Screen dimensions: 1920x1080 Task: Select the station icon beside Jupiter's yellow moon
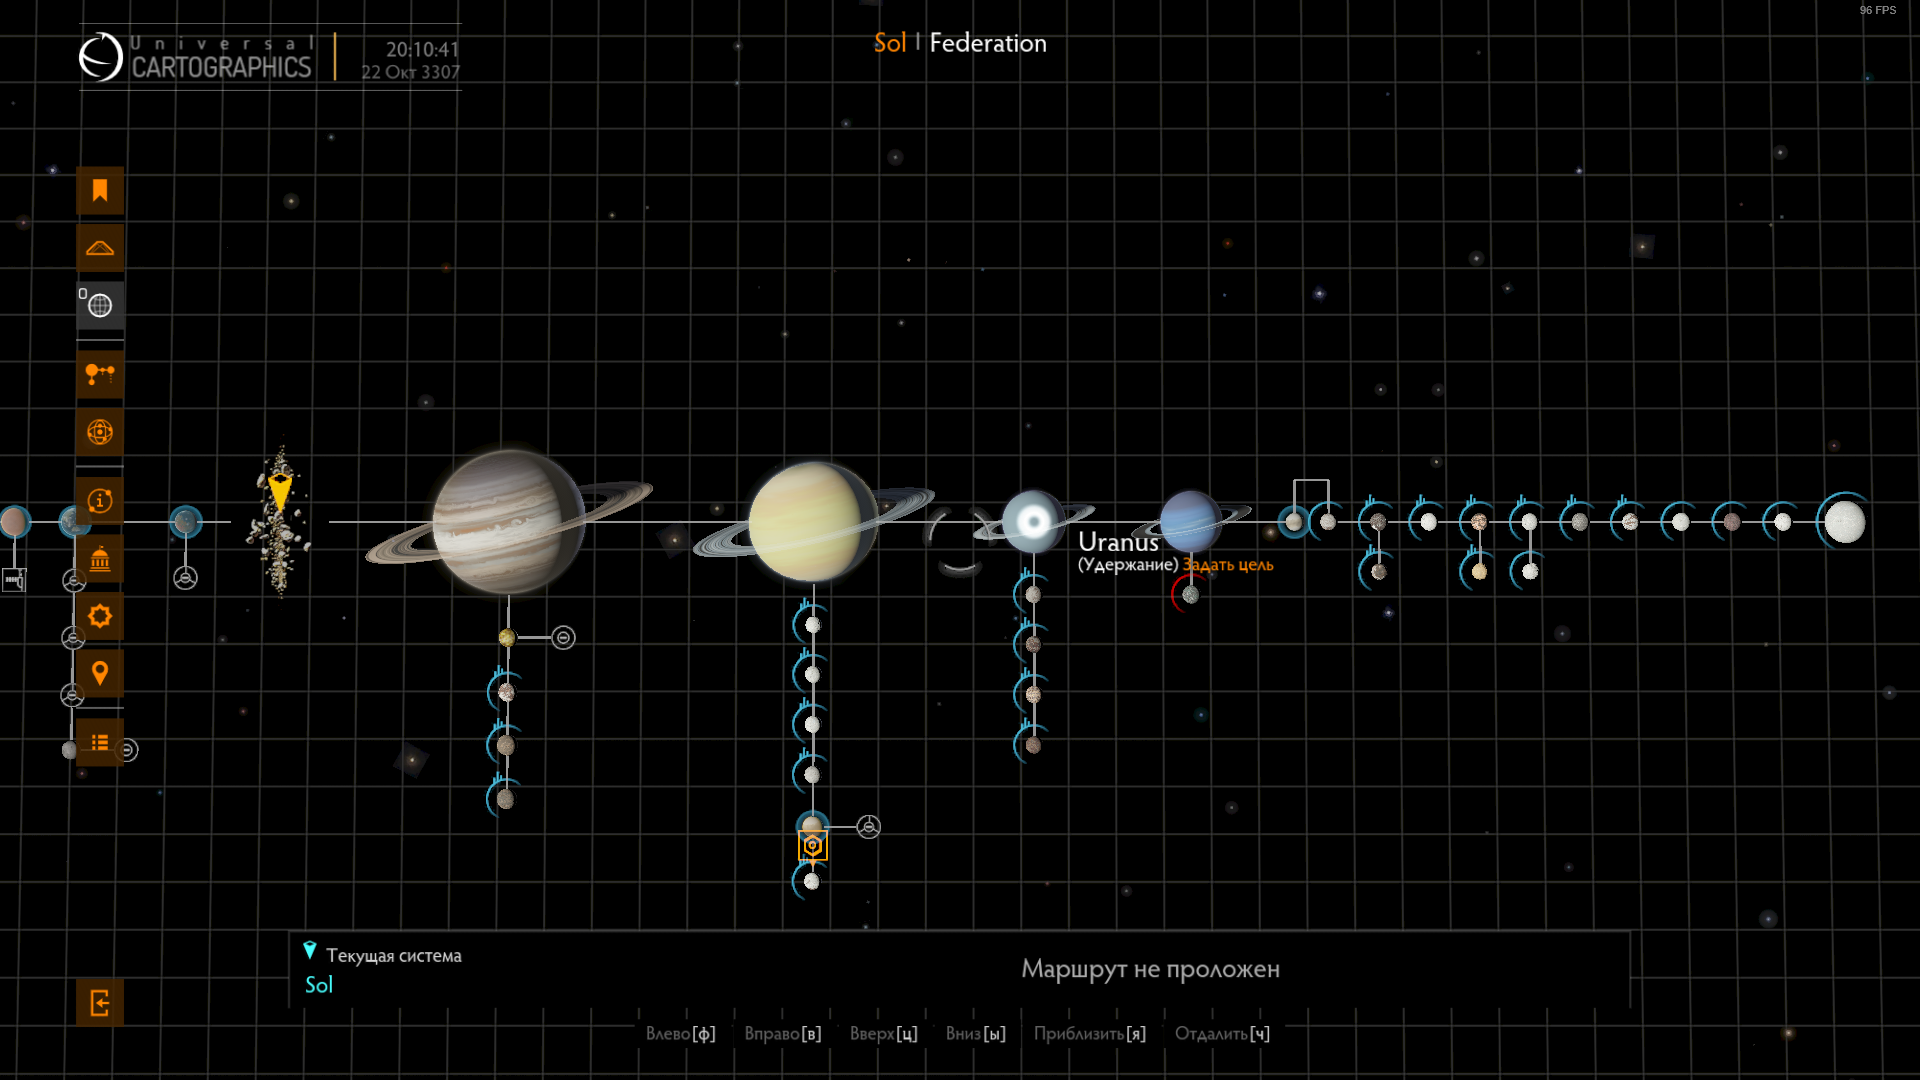564,638
